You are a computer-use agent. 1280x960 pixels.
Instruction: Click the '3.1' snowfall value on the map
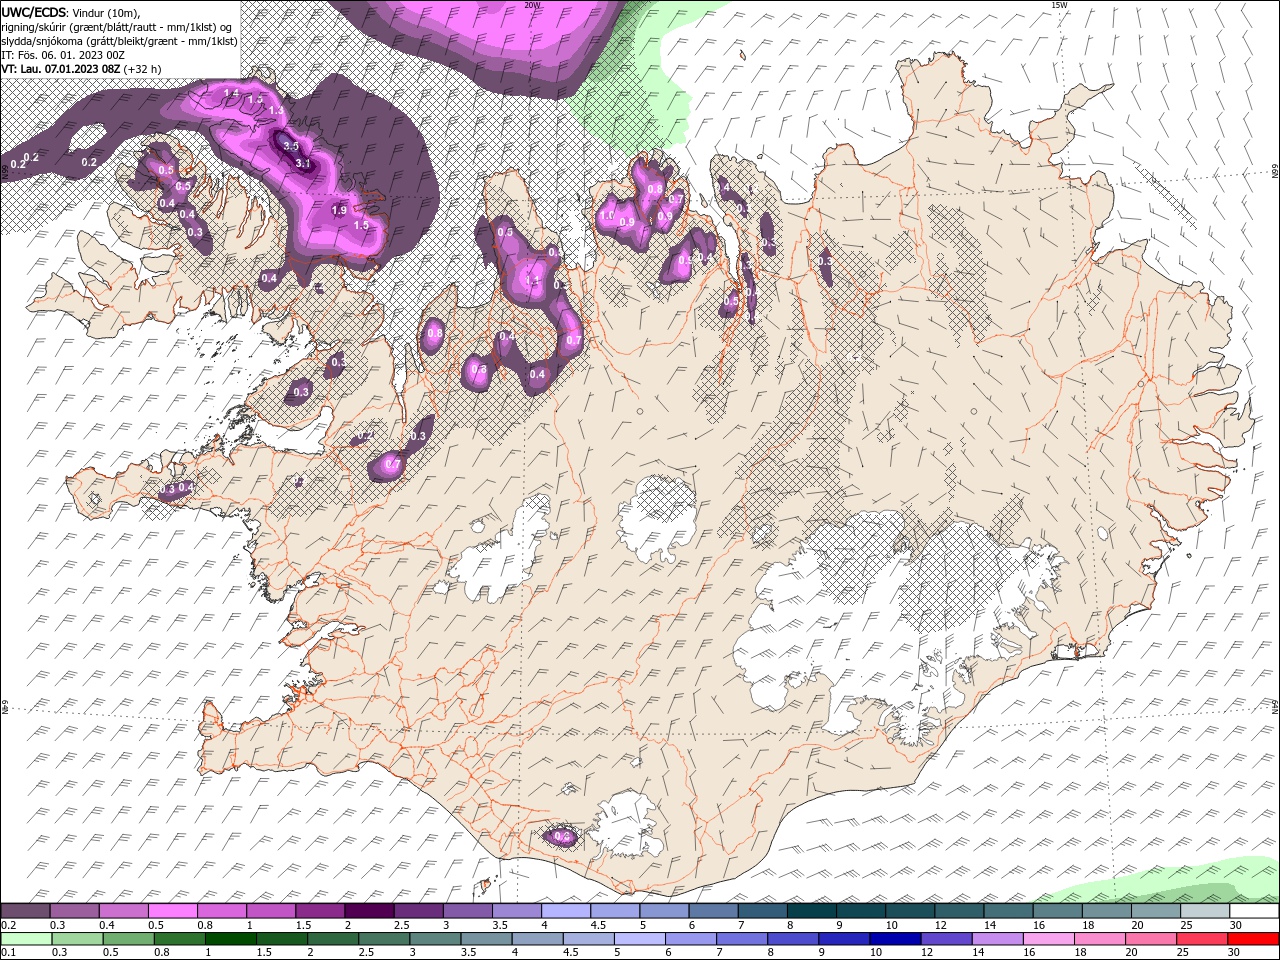pyautogui.click(x=304, y=163)
